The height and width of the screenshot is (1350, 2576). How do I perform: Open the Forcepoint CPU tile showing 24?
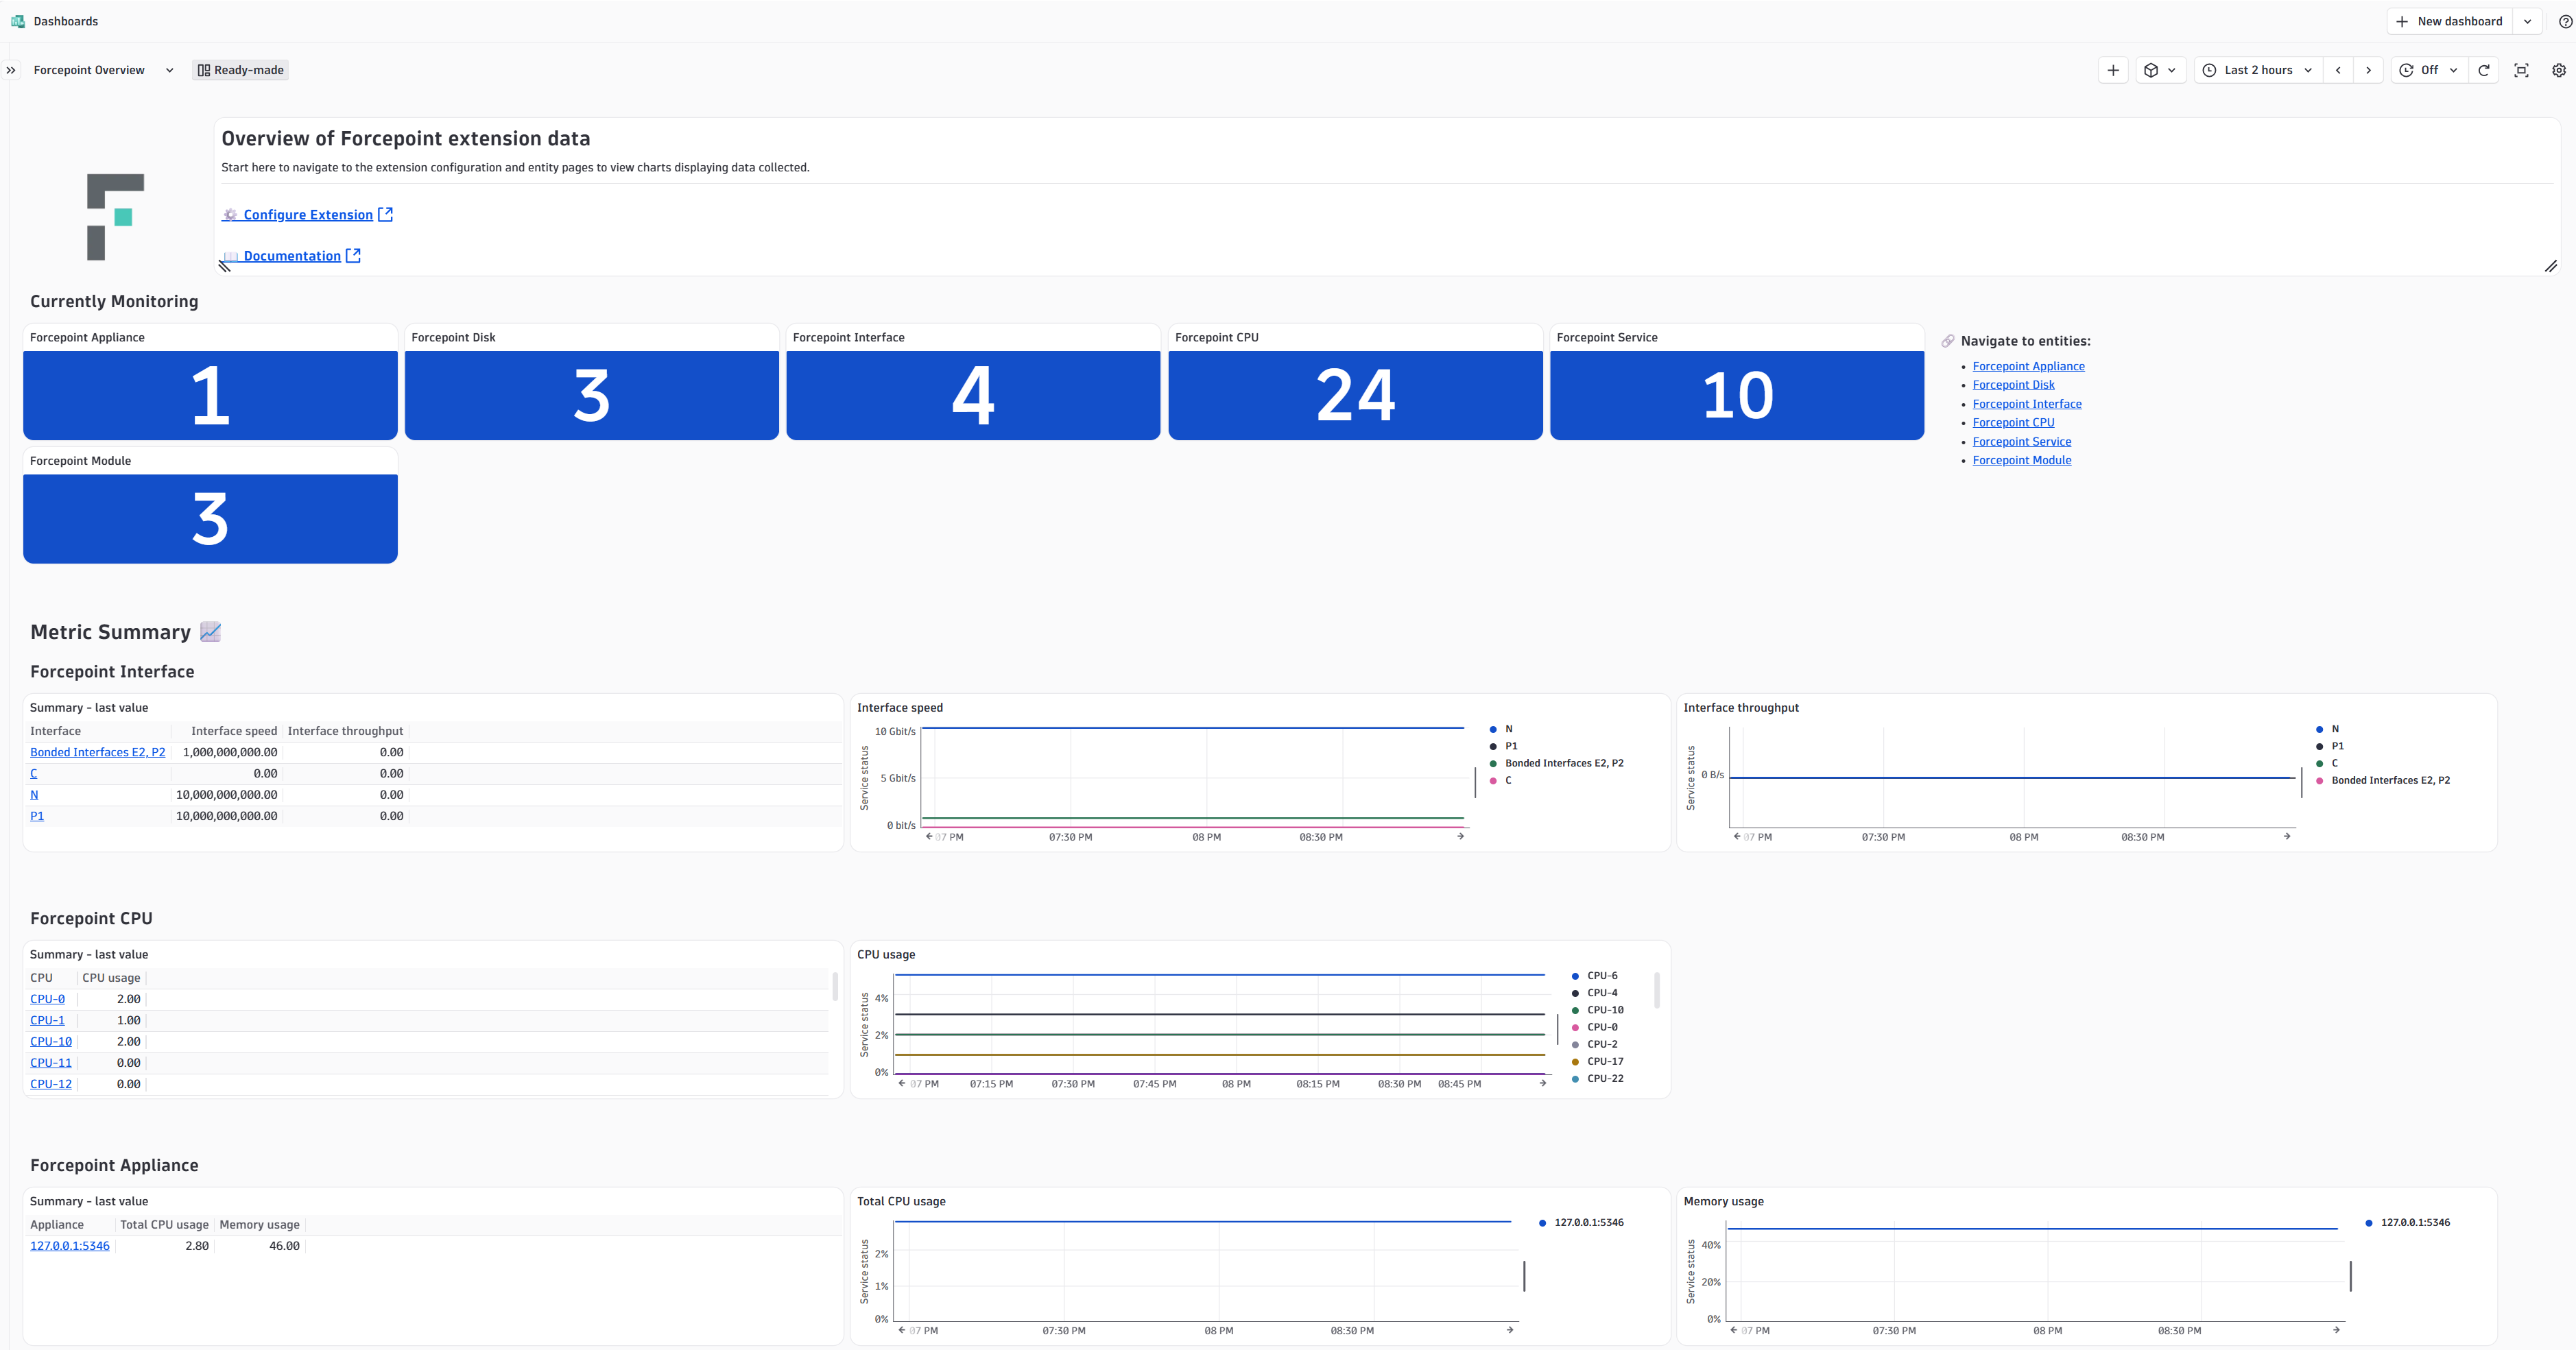click(x=1355, y=382)
